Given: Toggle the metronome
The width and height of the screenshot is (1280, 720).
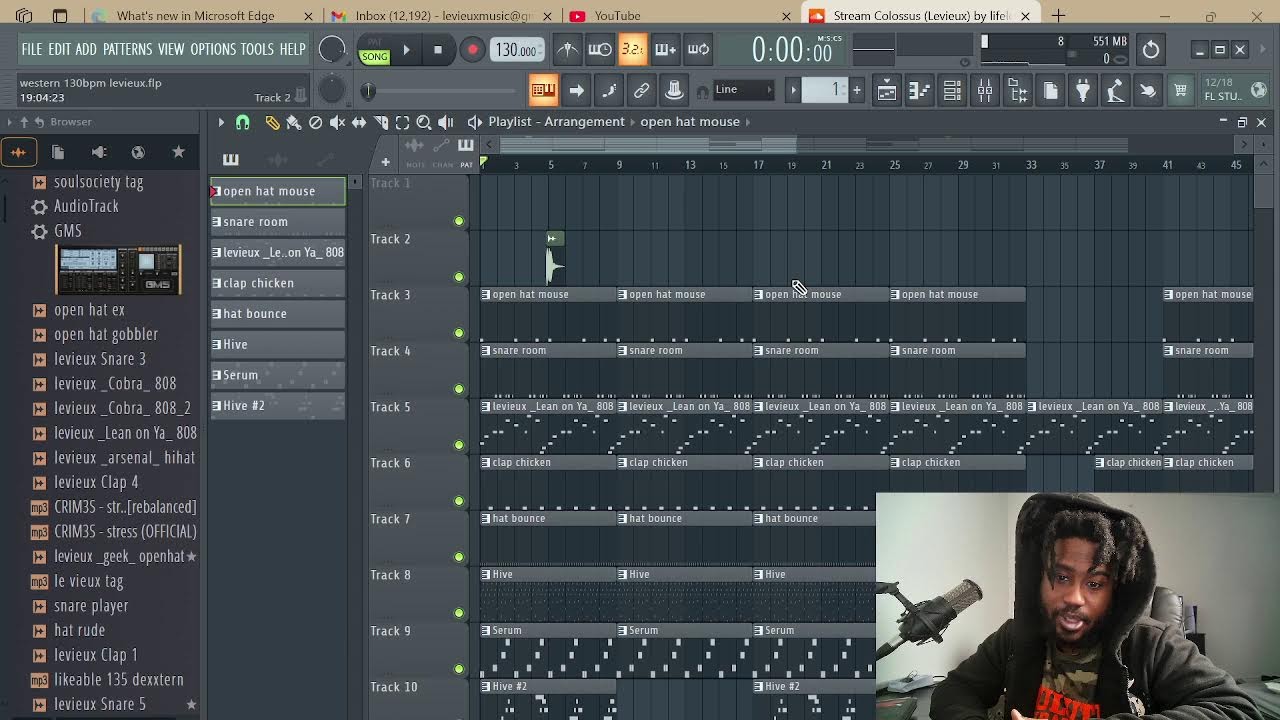Looking at the screenshot, I should (567, 50).
